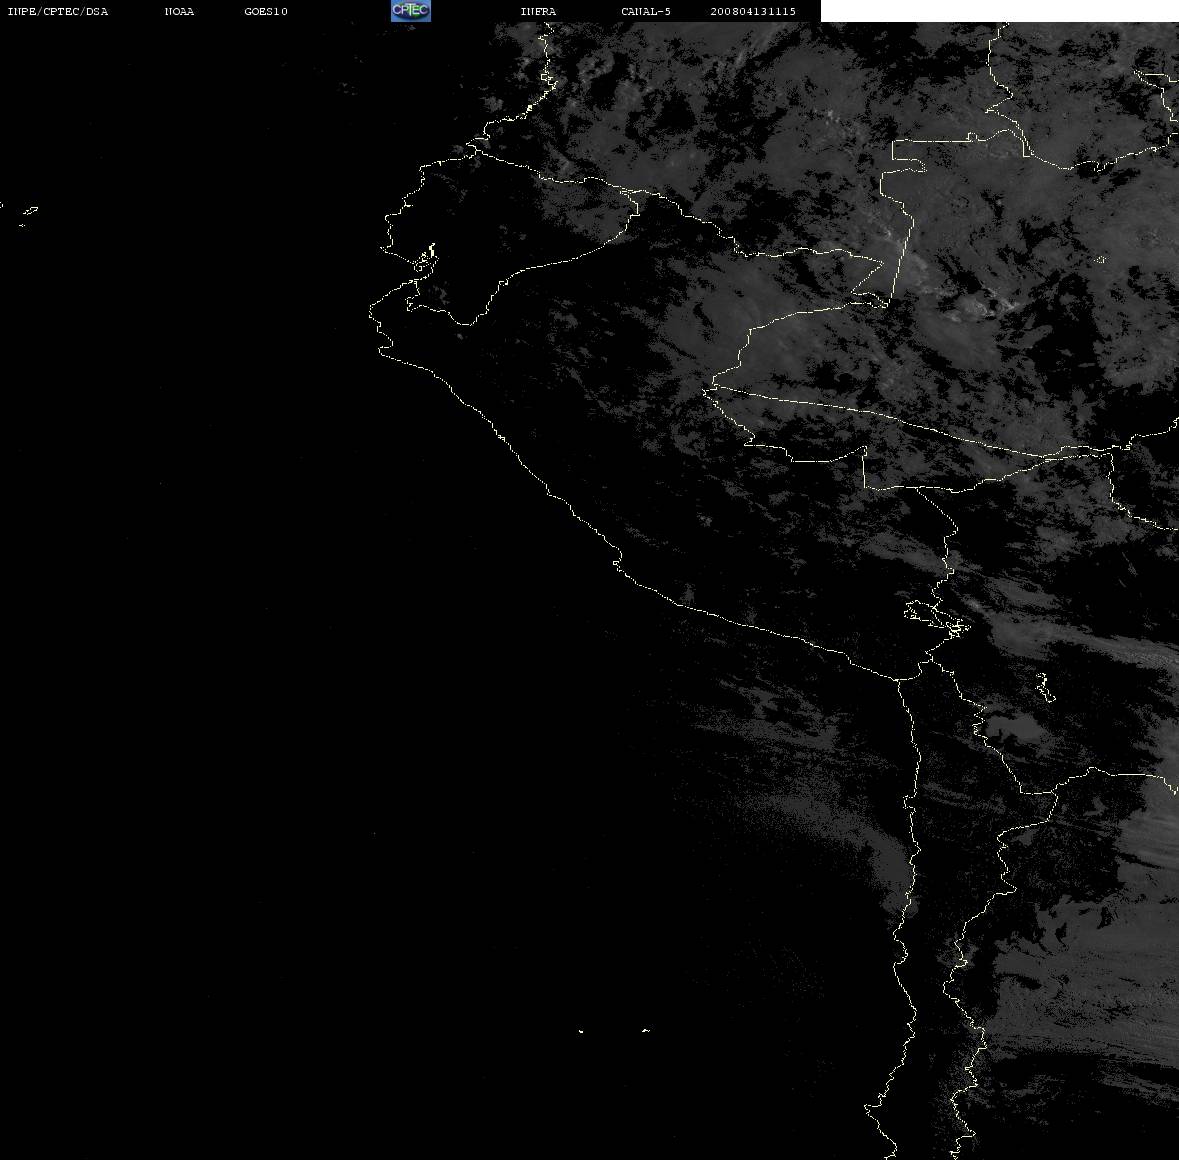
Task: Click the elongated lake outline southeast of Titicaca
Action: pyautogui.click(x=1044, y=687)
